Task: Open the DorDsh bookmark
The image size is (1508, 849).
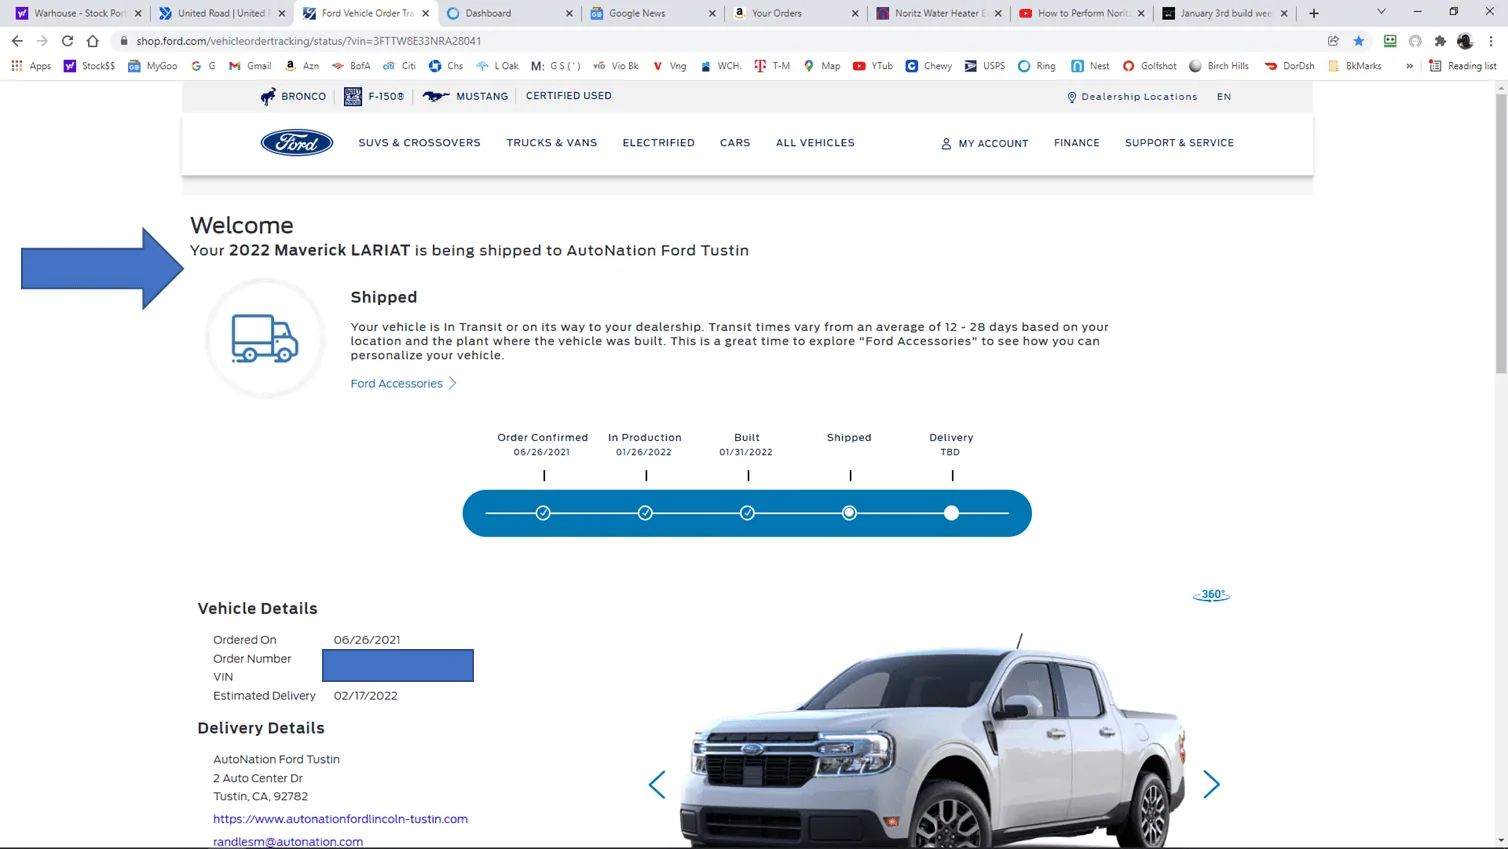Action: pos(1290,66)
